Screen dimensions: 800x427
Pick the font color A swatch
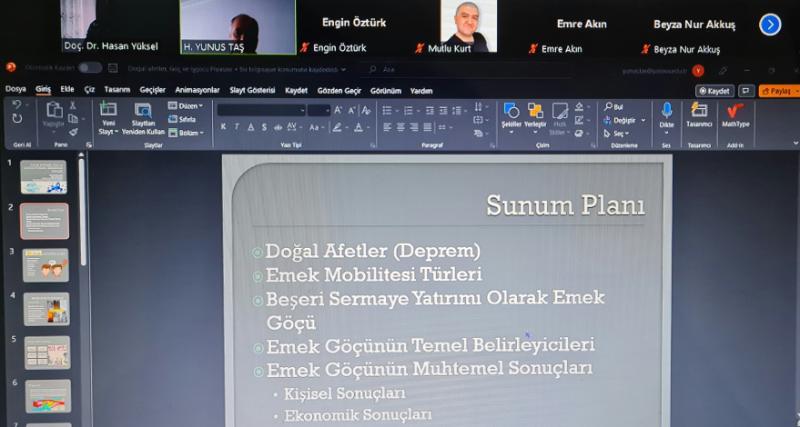[x=358, y=128]
